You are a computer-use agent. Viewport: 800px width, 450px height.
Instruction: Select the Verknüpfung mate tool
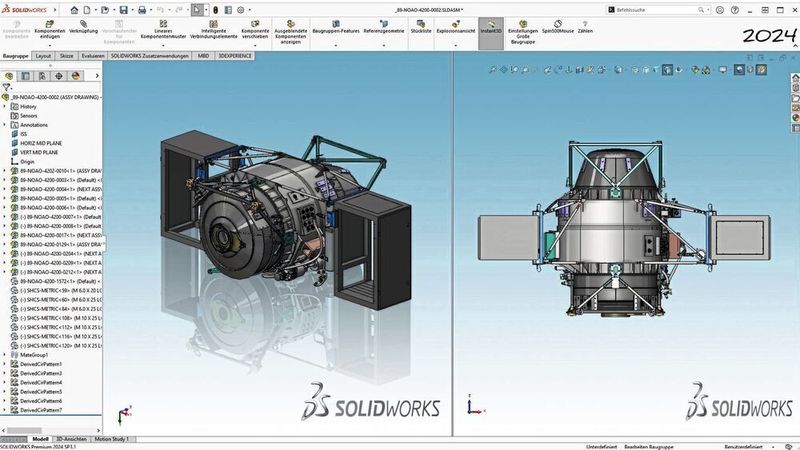(x=83, y=25)
